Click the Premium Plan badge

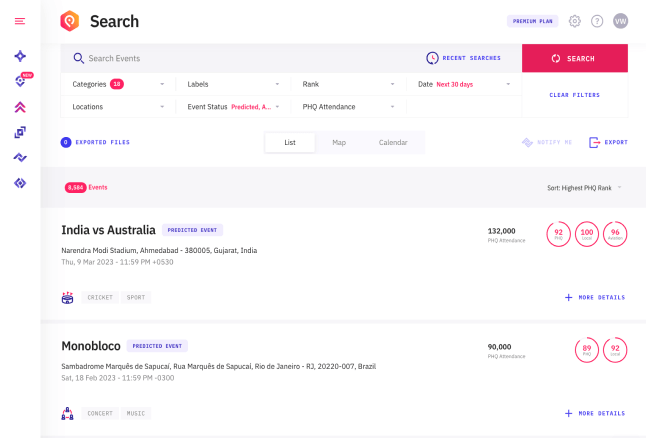(x=532, y=21)
